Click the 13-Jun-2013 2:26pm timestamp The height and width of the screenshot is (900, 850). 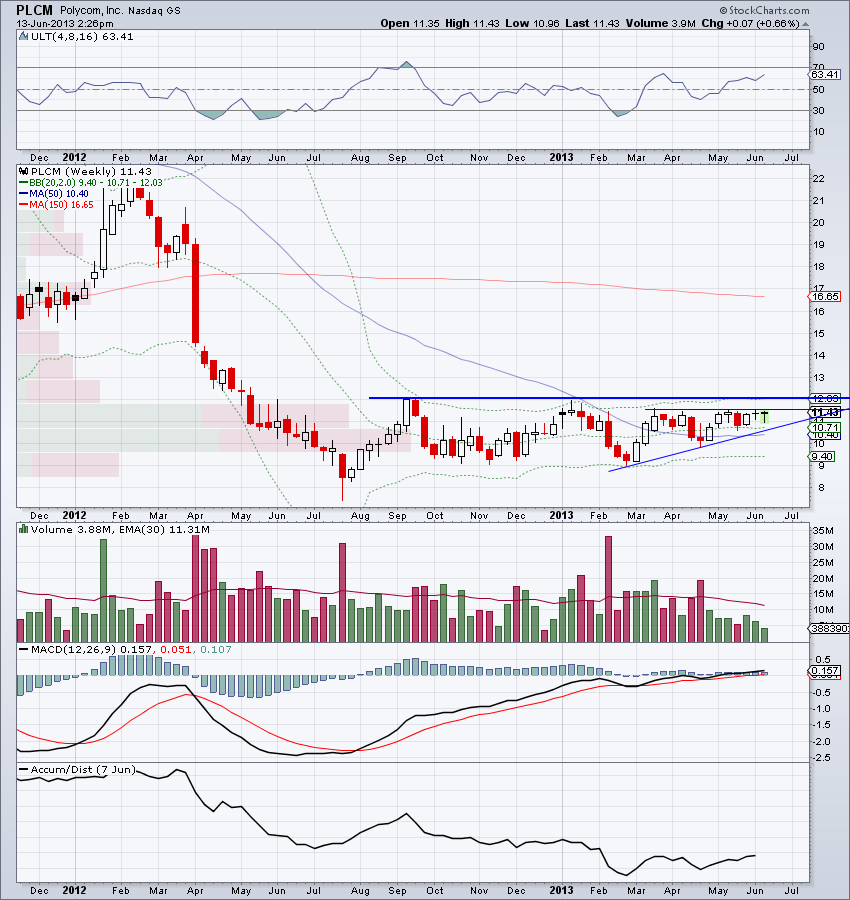coord(65,24)
